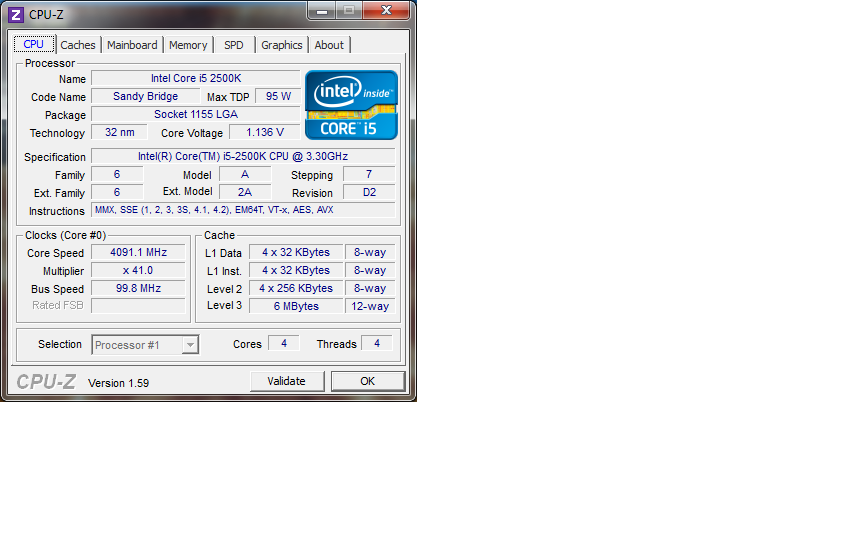Open the SPD tab

point(234,45)
